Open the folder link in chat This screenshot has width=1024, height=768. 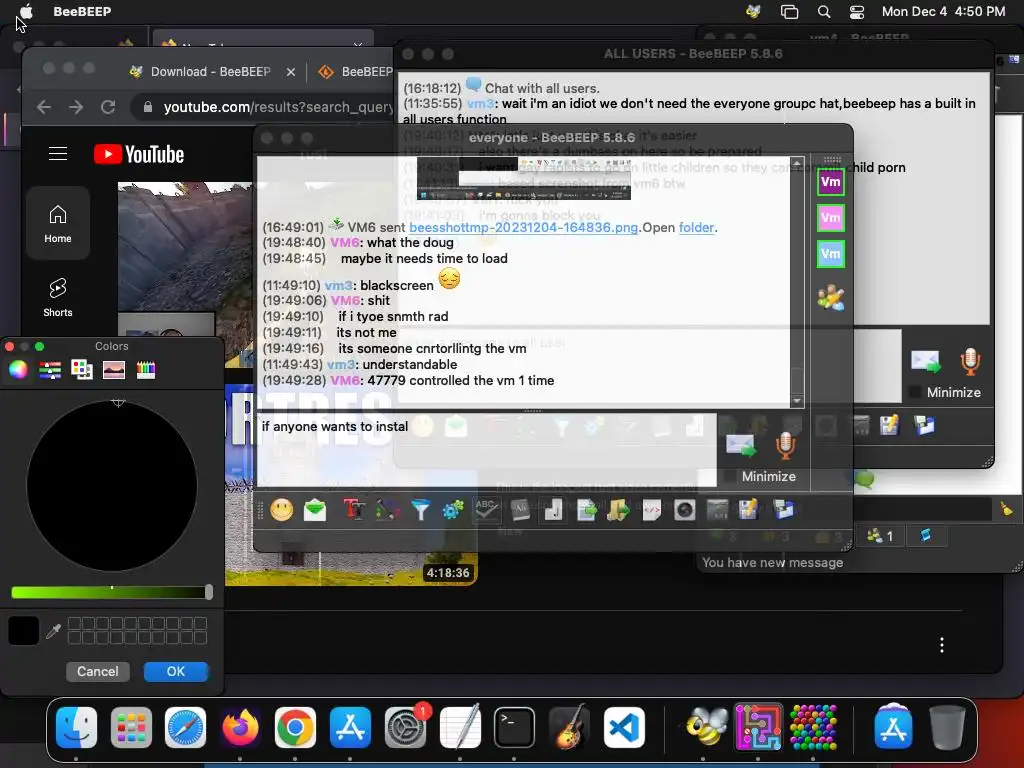point(696,227)
